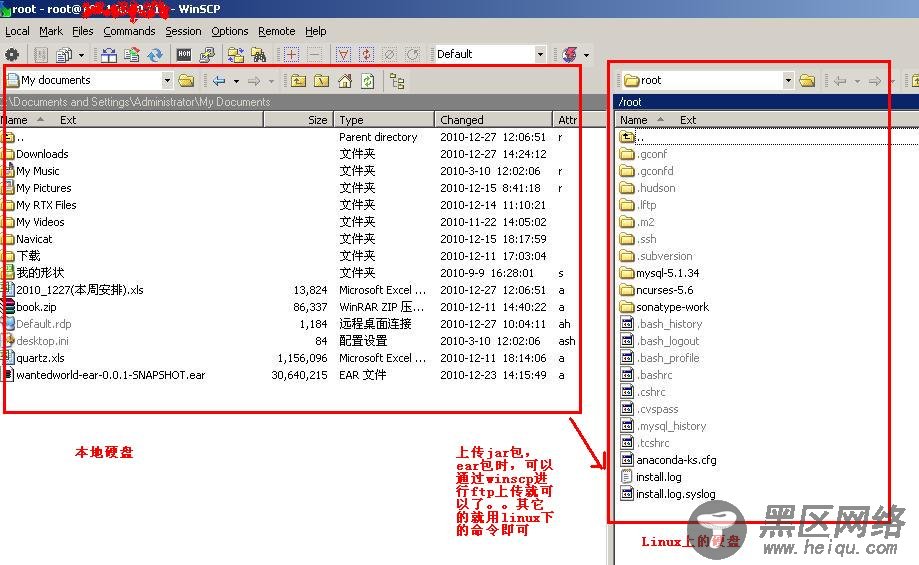Viewport: 919px width, 565px height.
Task: Sort local files by Ext column
Action: coord(68,120)
